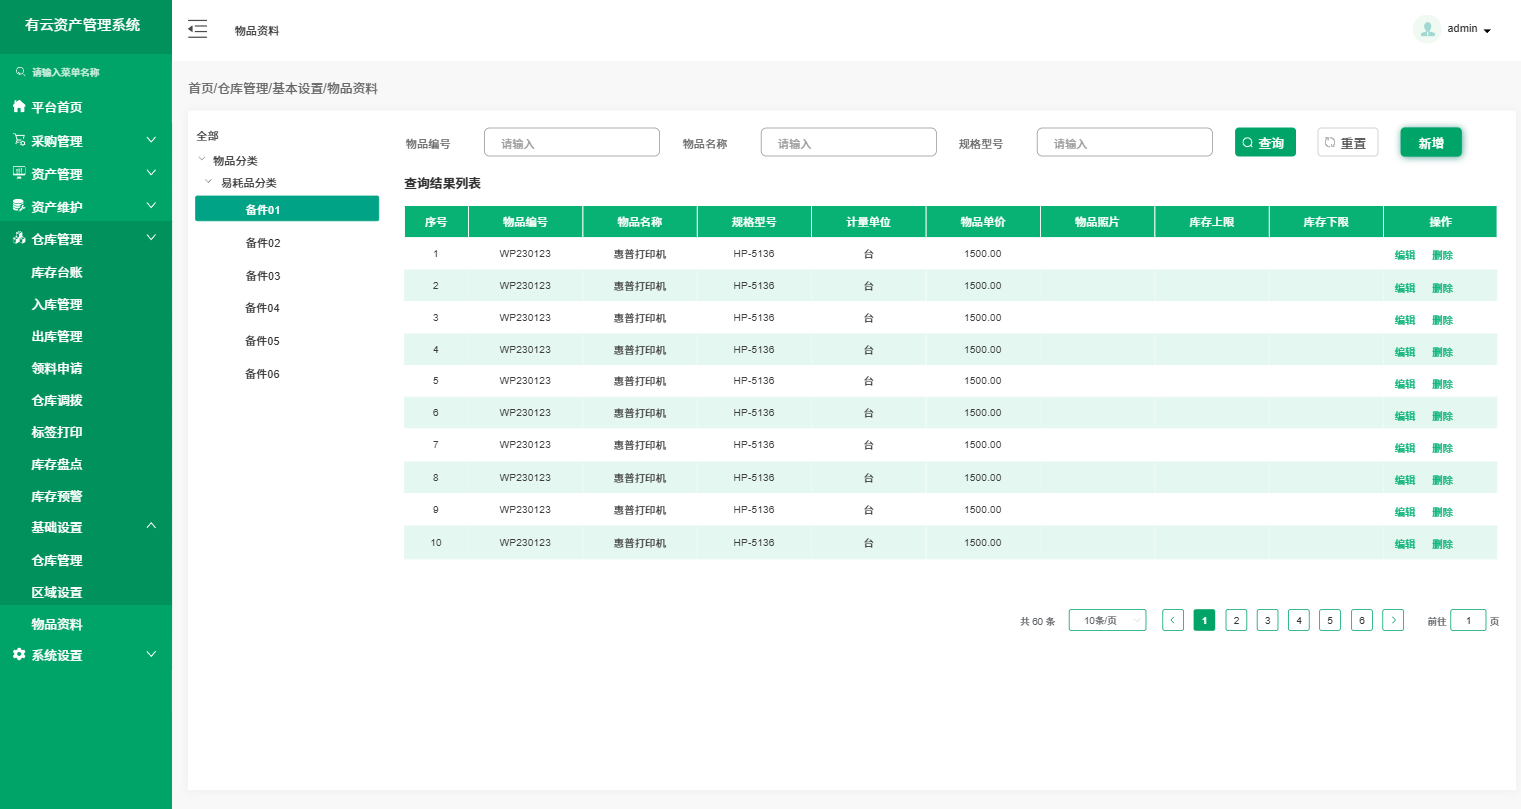This screenshot has height=809, width=1521.
Task: Collapse the 基础设置 submenu chevron
Action: 151,526
